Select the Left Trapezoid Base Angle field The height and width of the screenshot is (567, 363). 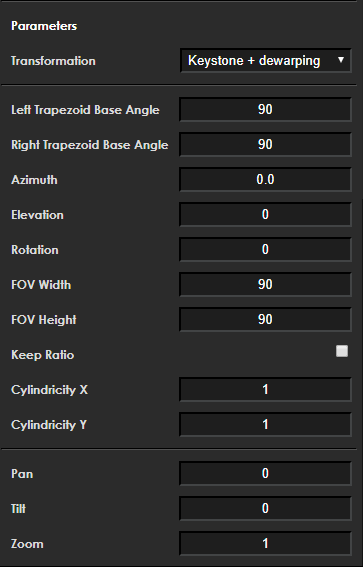[x=265, y=110]
